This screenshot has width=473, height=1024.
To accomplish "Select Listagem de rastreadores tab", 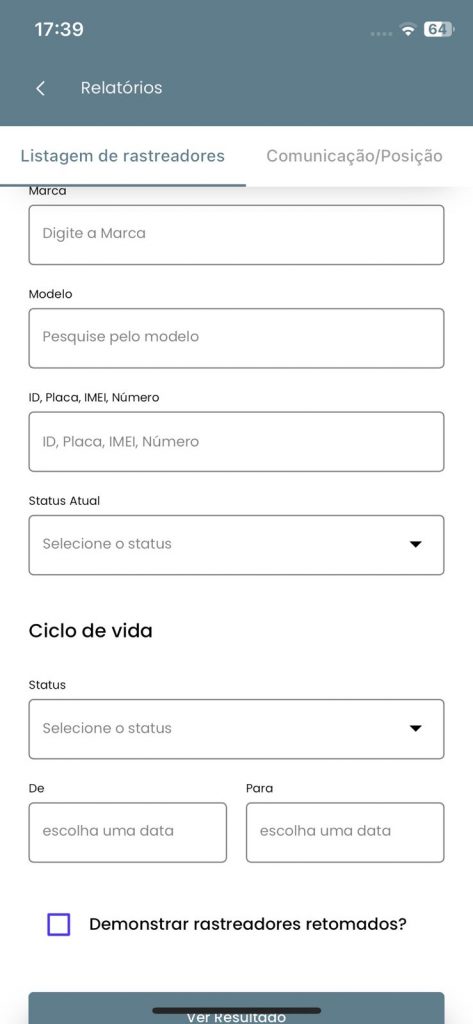I will [123, 156].
